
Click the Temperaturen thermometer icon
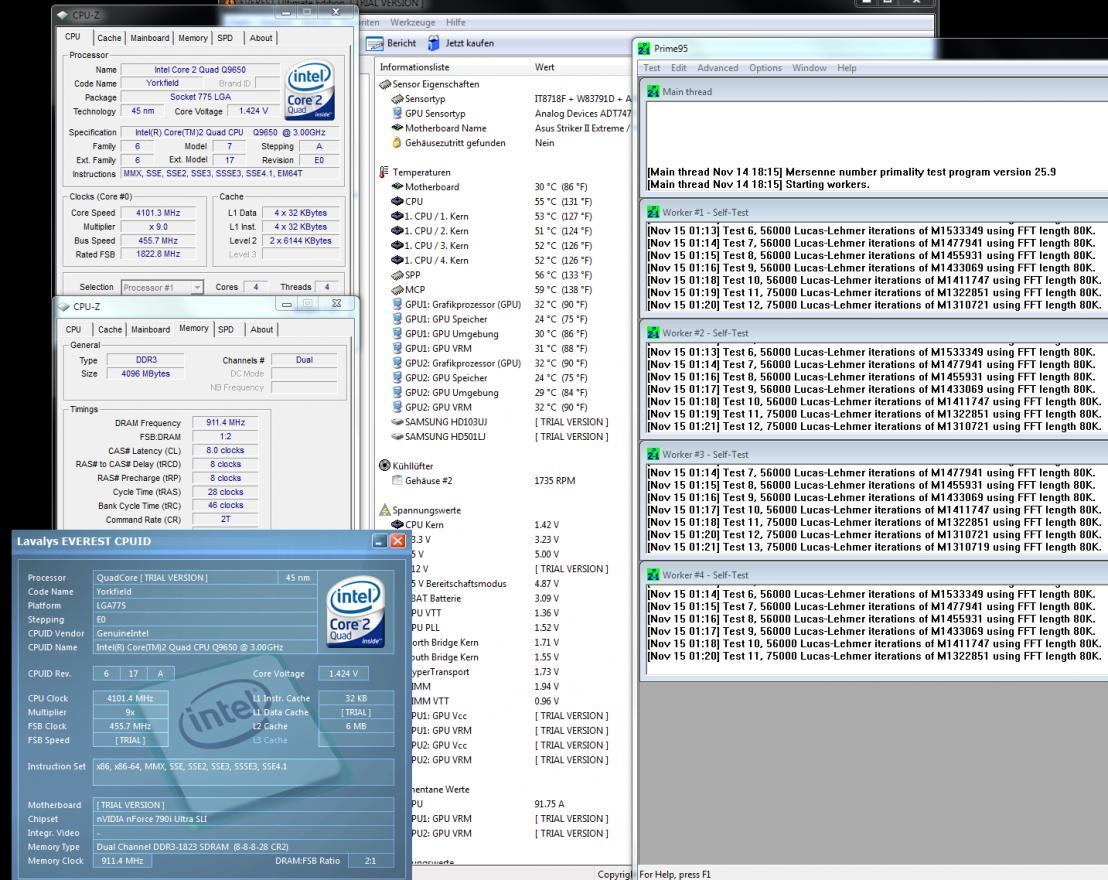[385, 172]
